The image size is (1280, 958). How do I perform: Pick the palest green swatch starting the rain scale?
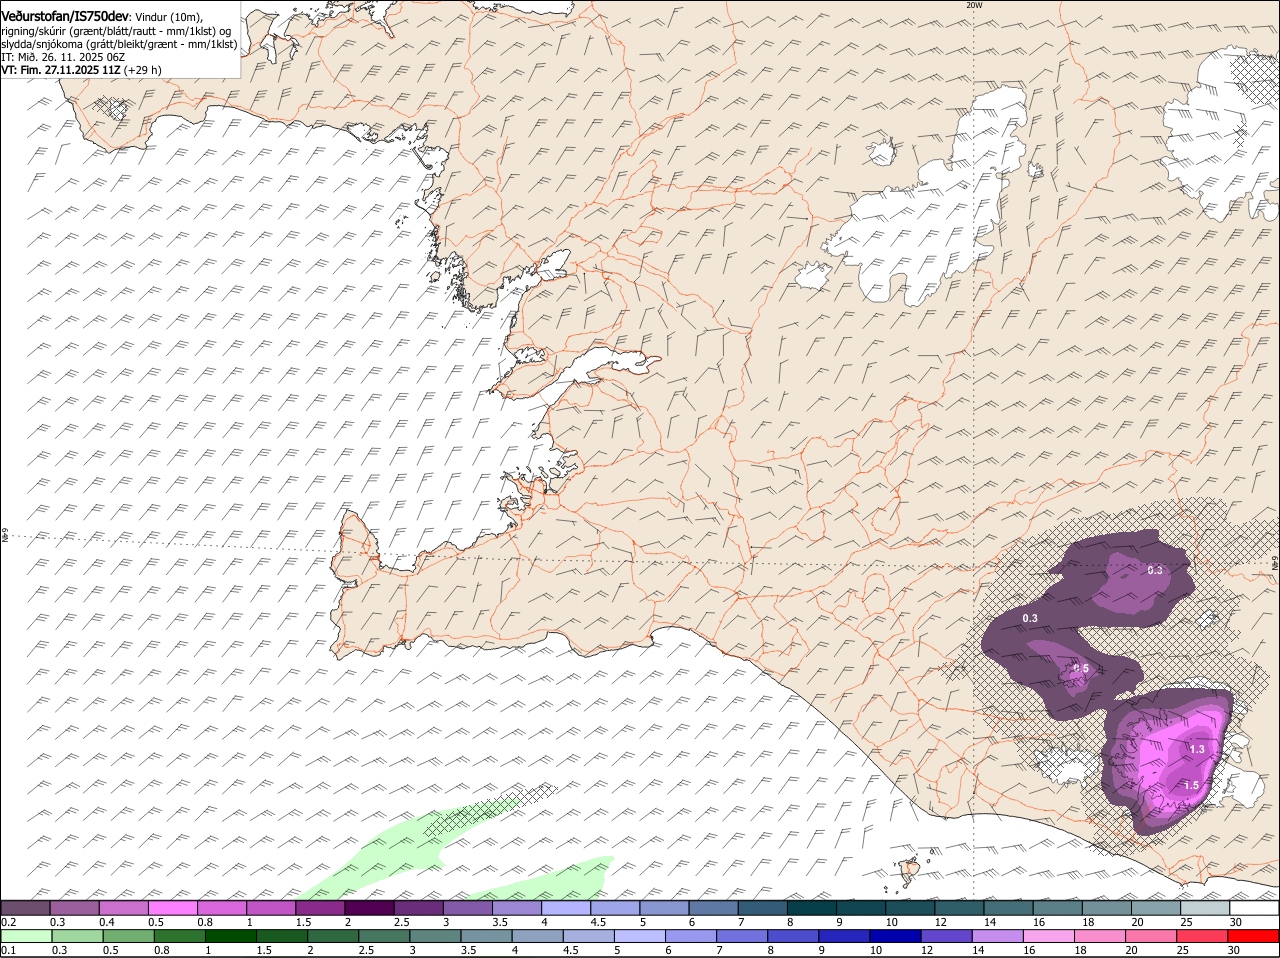click(x=25, y=936)
